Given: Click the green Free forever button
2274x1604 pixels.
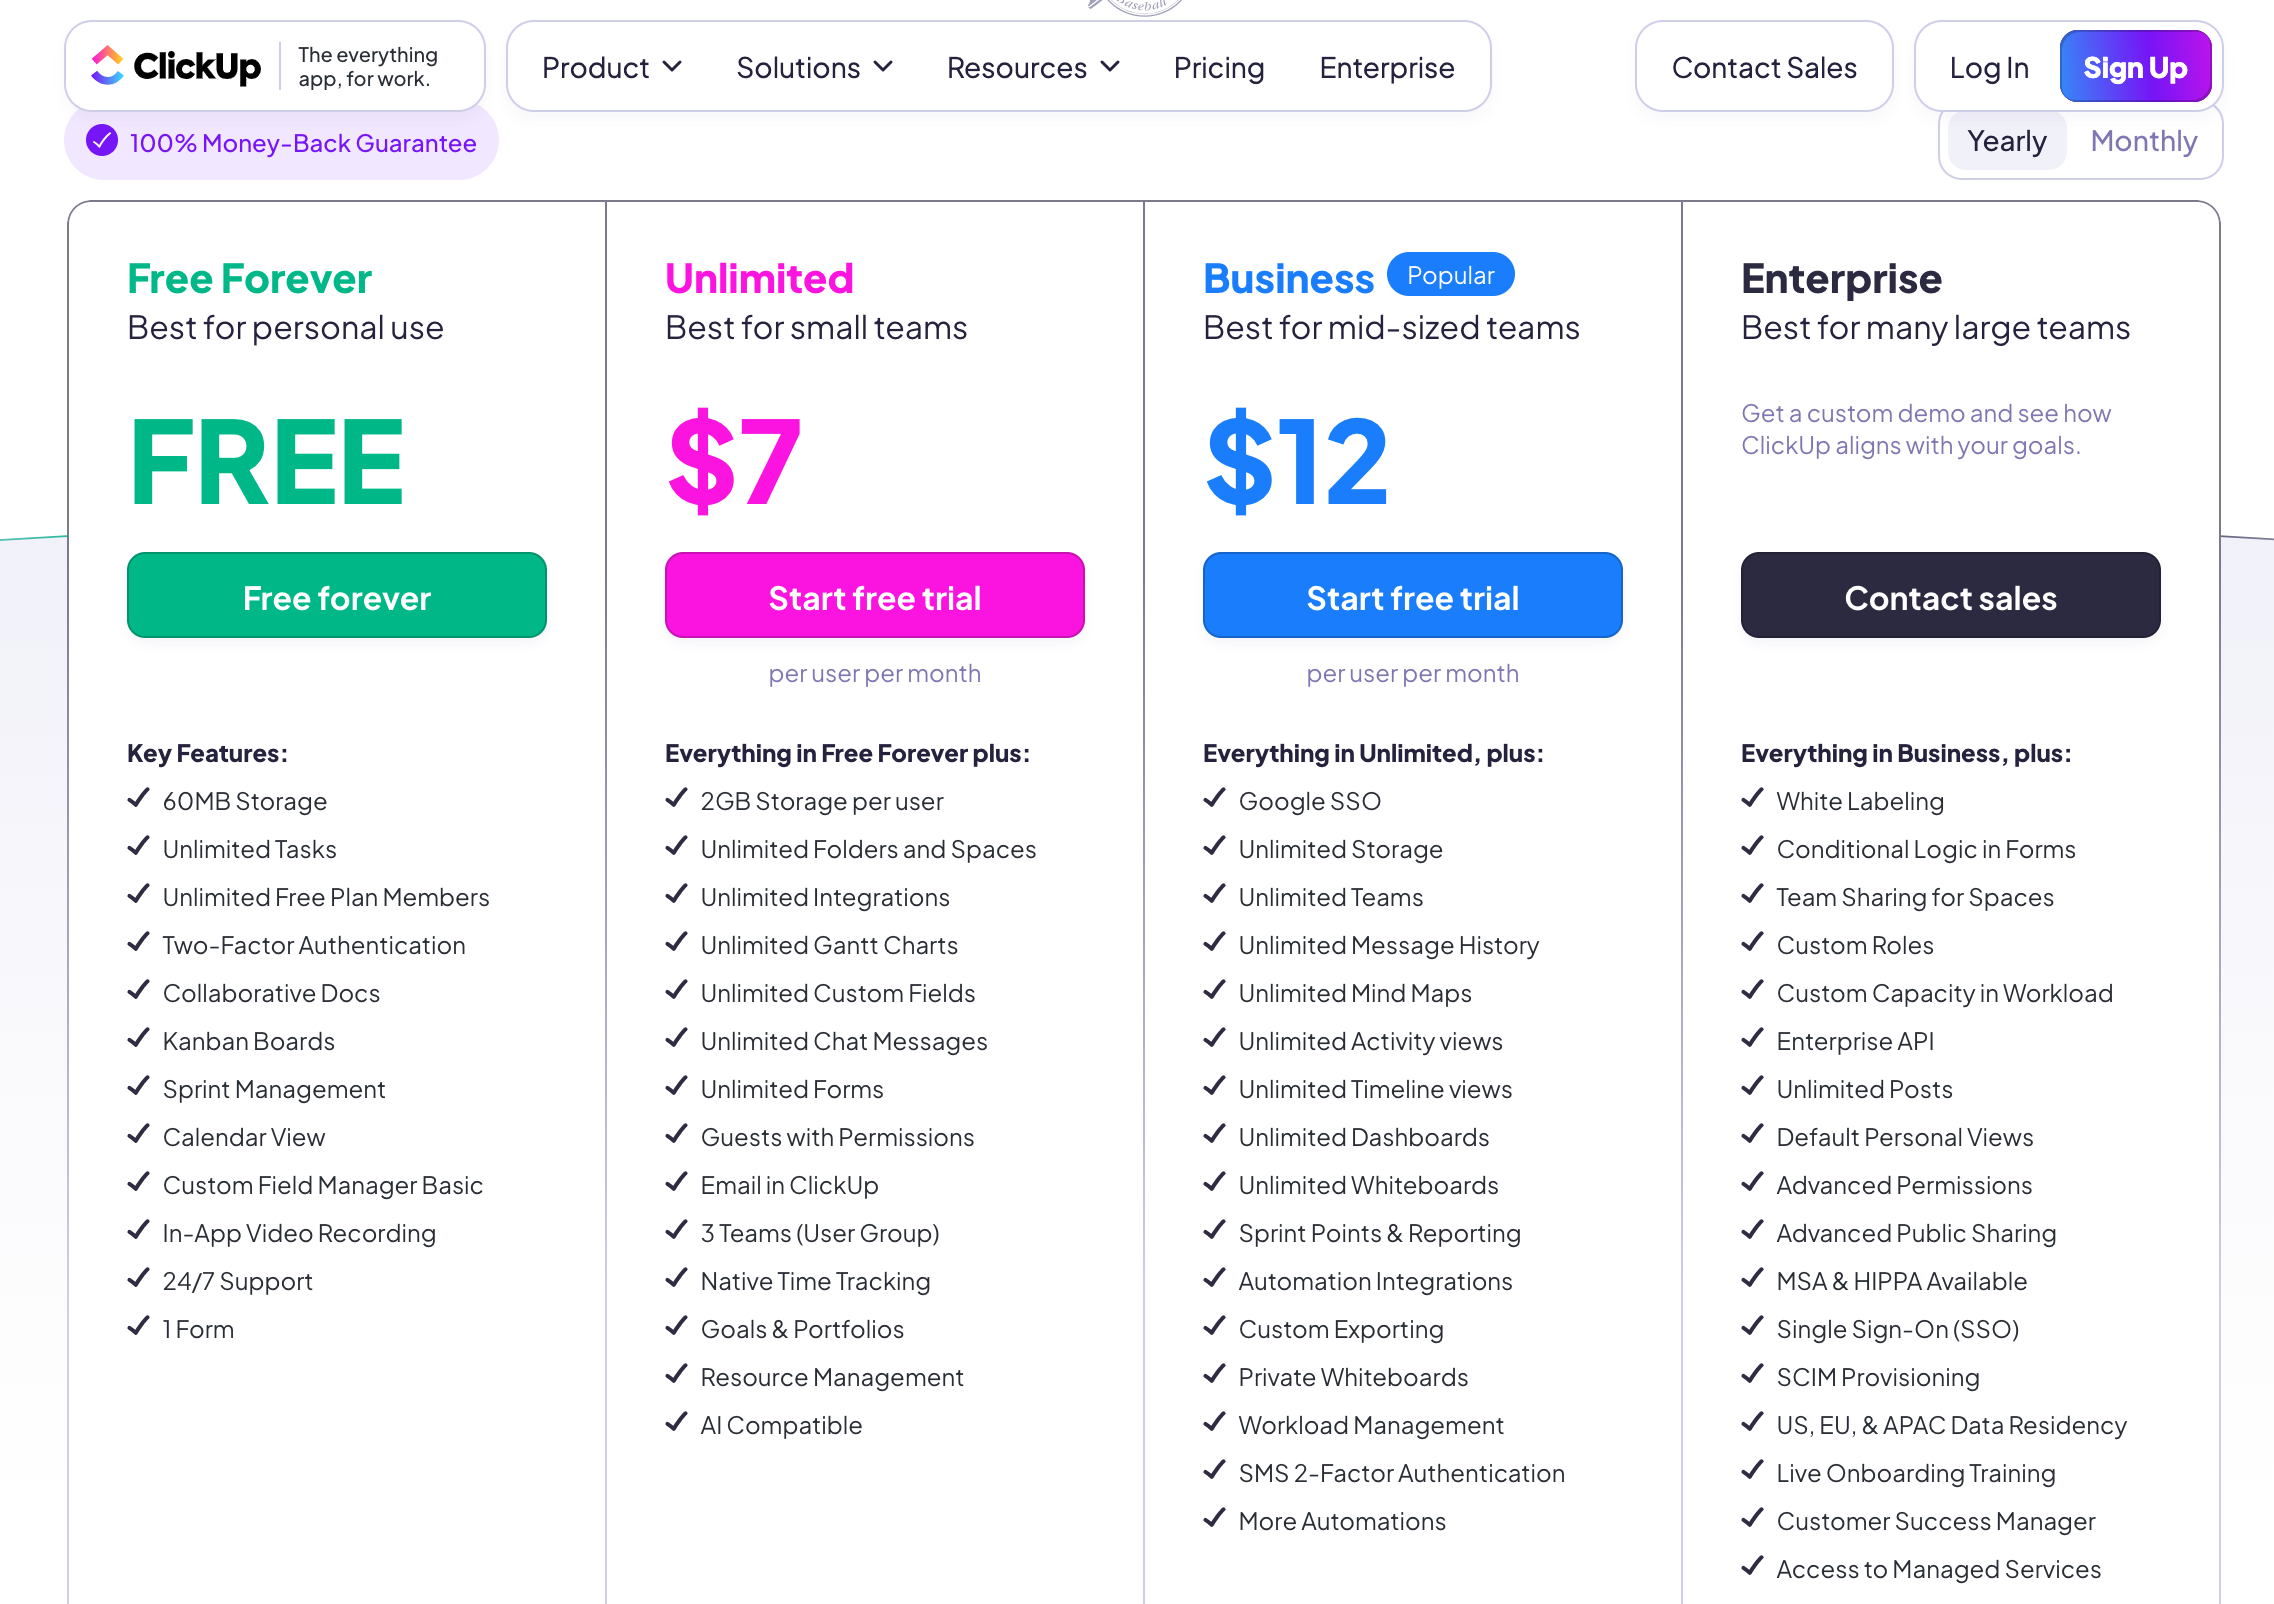Looking at the screenshot, I should [x=336, y=596].
